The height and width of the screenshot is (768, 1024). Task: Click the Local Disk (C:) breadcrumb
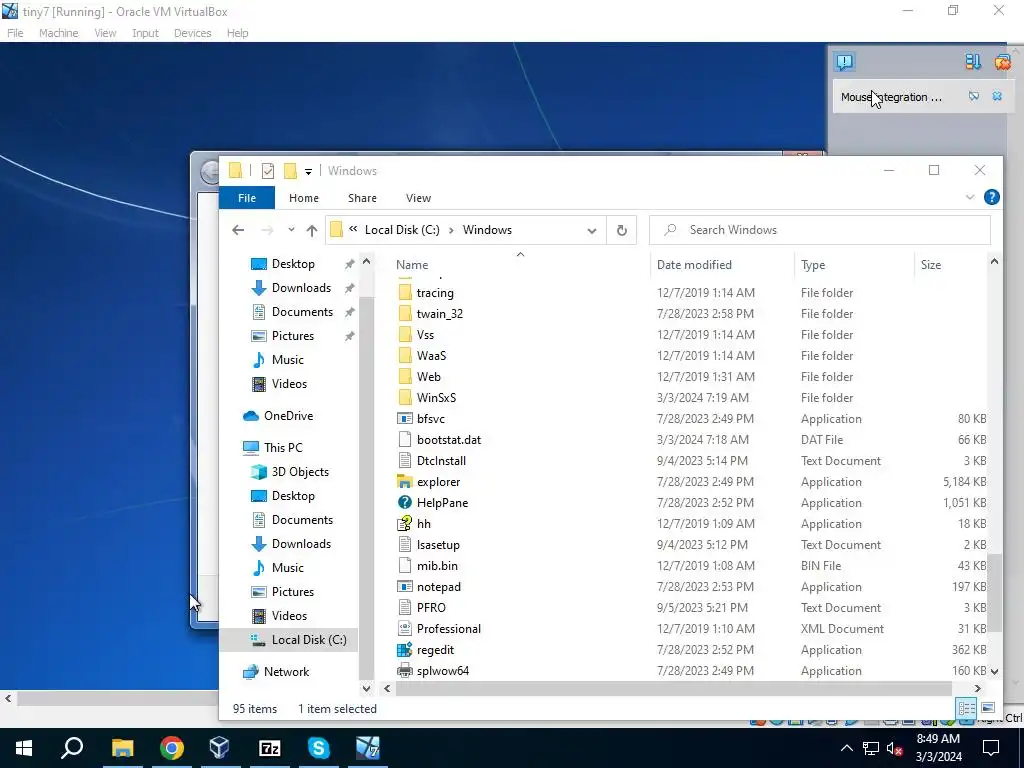(402, 230)
